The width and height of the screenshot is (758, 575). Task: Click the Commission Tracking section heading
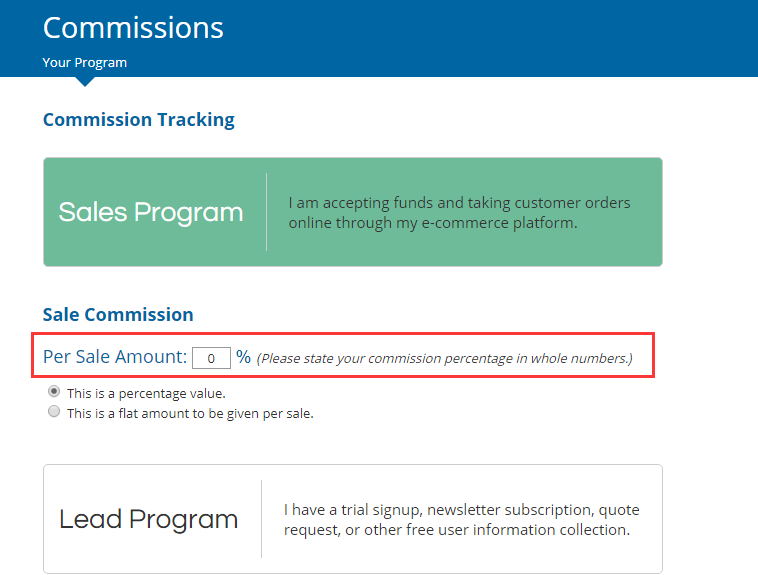(139, 120)
